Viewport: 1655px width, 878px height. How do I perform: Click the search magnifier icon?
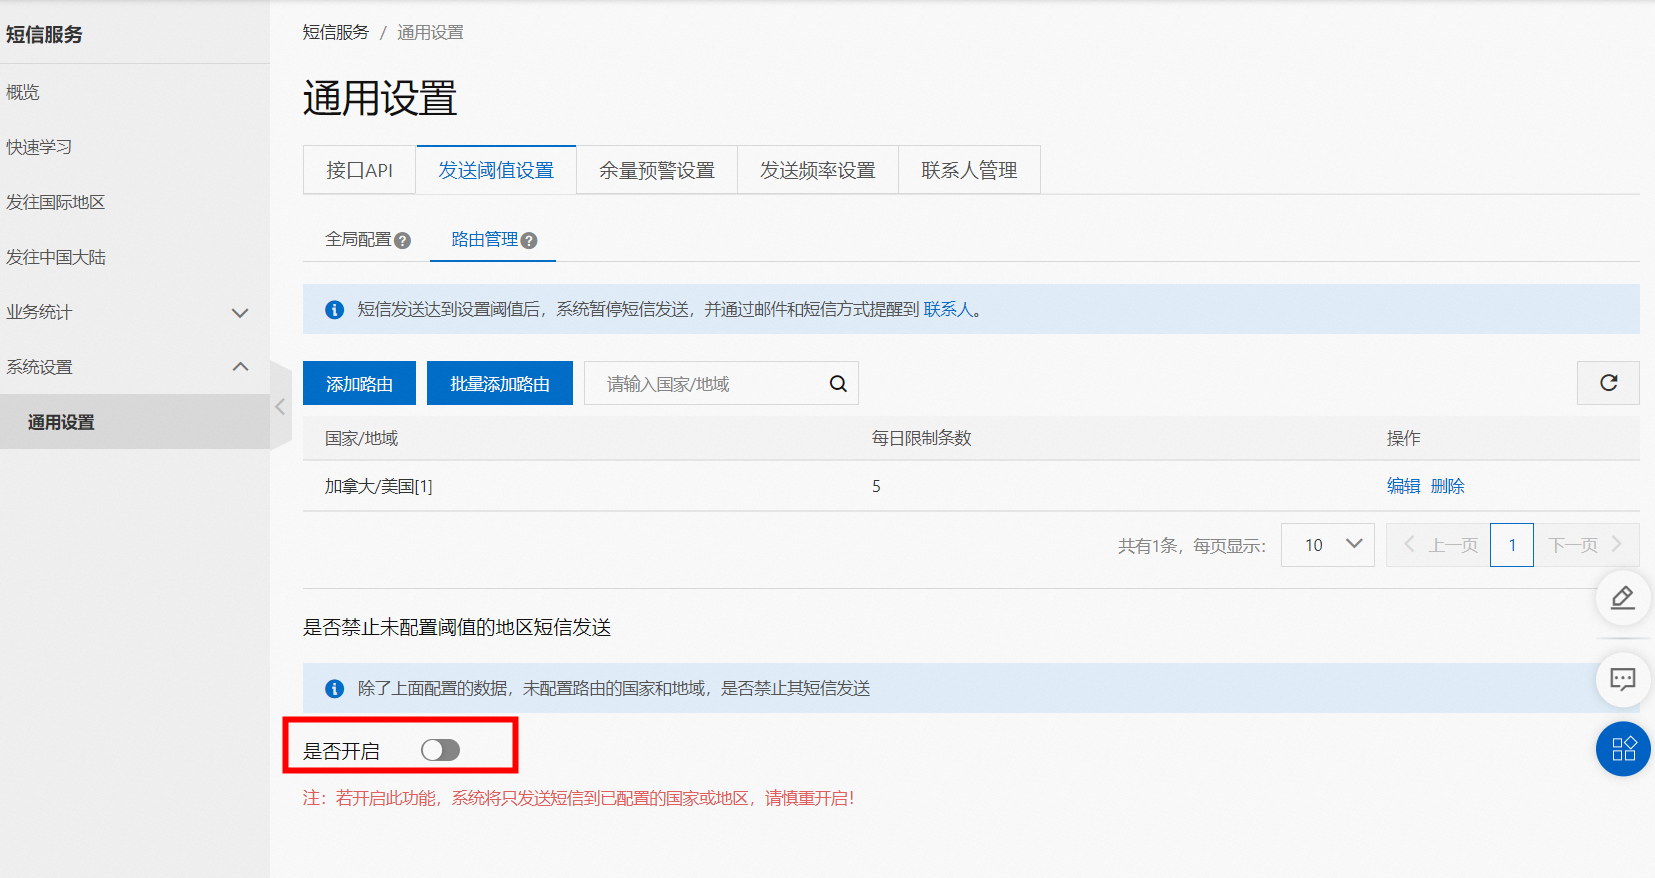[x=838, y=384]
